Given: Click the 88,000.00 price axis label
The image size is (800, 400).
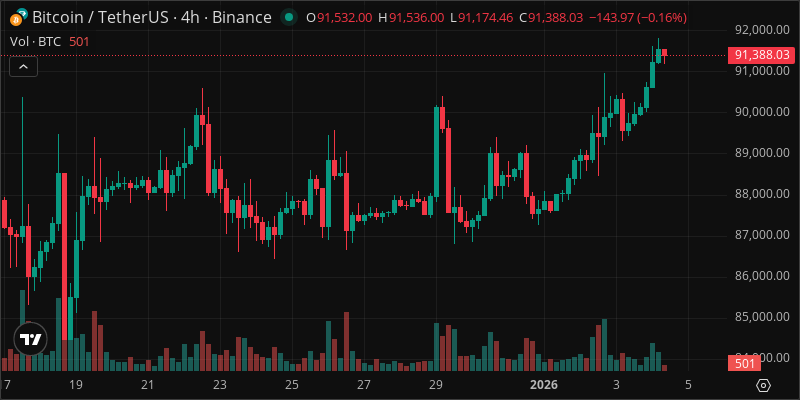Looking at the screenshot, I should [x=762, y=194].
